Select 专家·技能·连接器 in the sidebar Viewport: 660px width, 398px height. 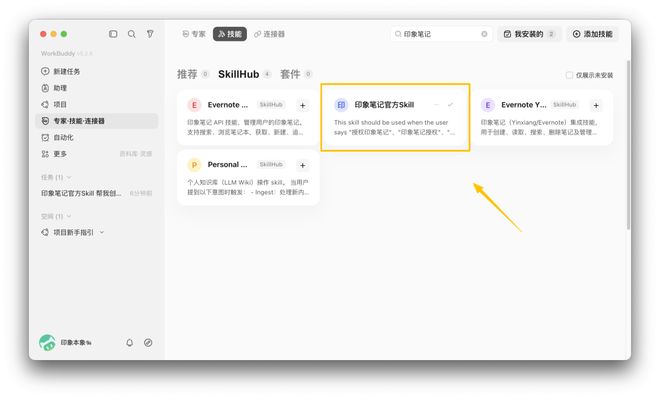pyautogui.click(x=97, y=121)
